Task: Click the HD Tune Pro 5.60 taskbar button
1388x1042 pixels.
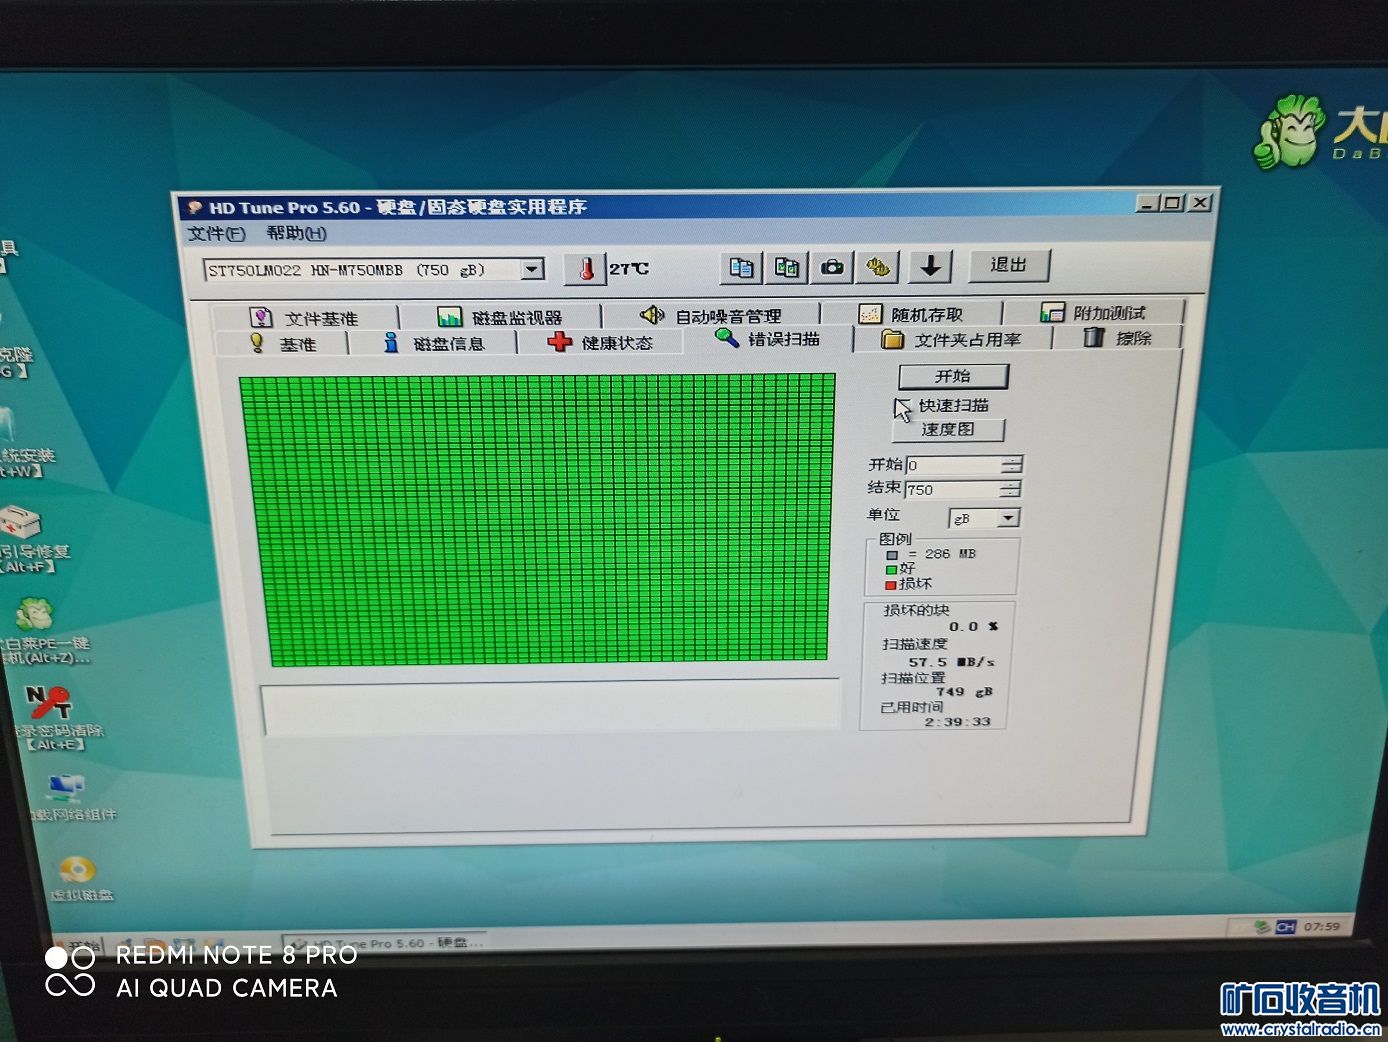Action: click(384, 943)
